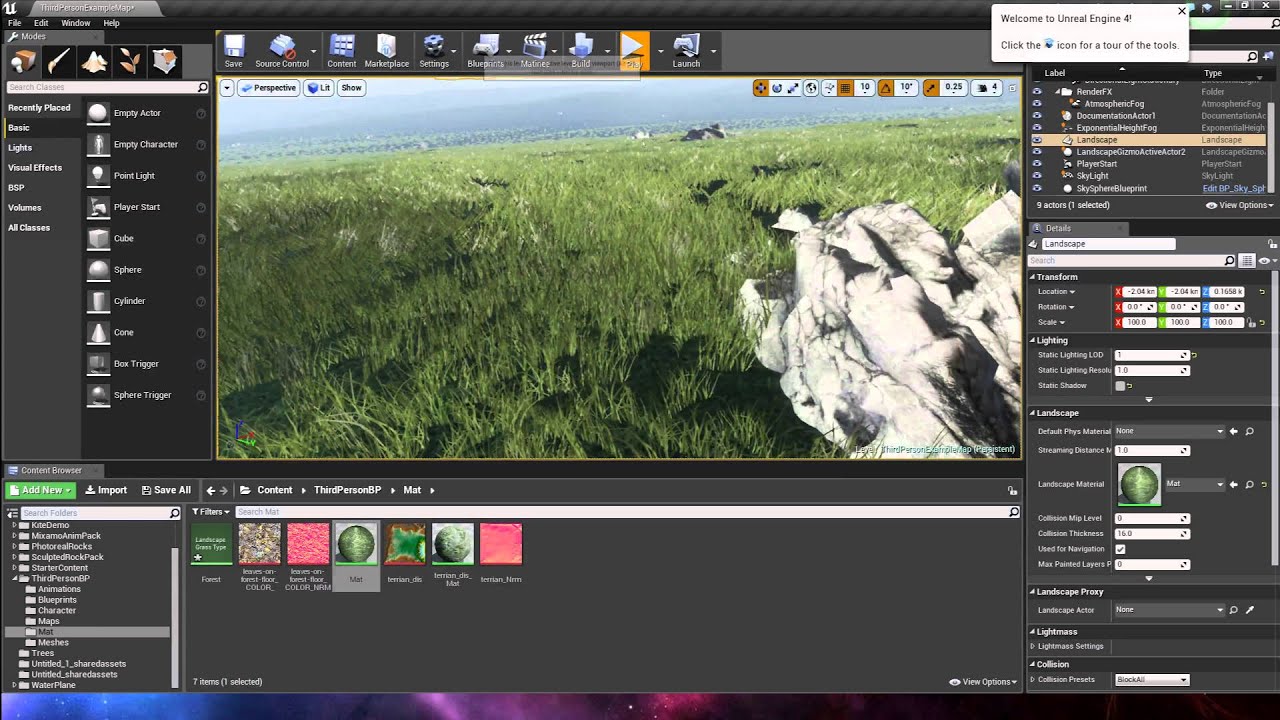Screen dimensions: 1280x720
Task: Select the Paint mode brush icon
Action: [x=59, y=62]
